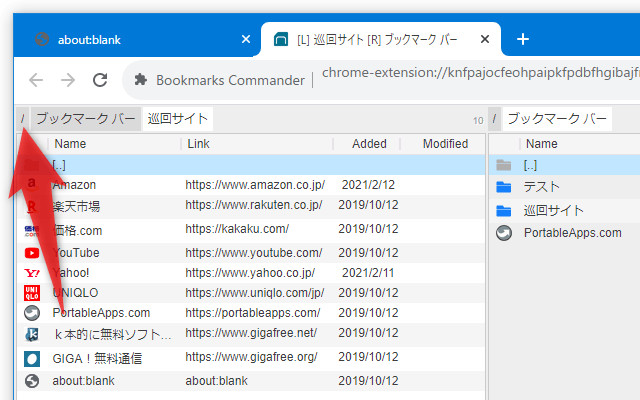The image size is (640, 400).
Task: Click the Bookmarks Commander extension puzzle icon
Action: tap(140, 80)
